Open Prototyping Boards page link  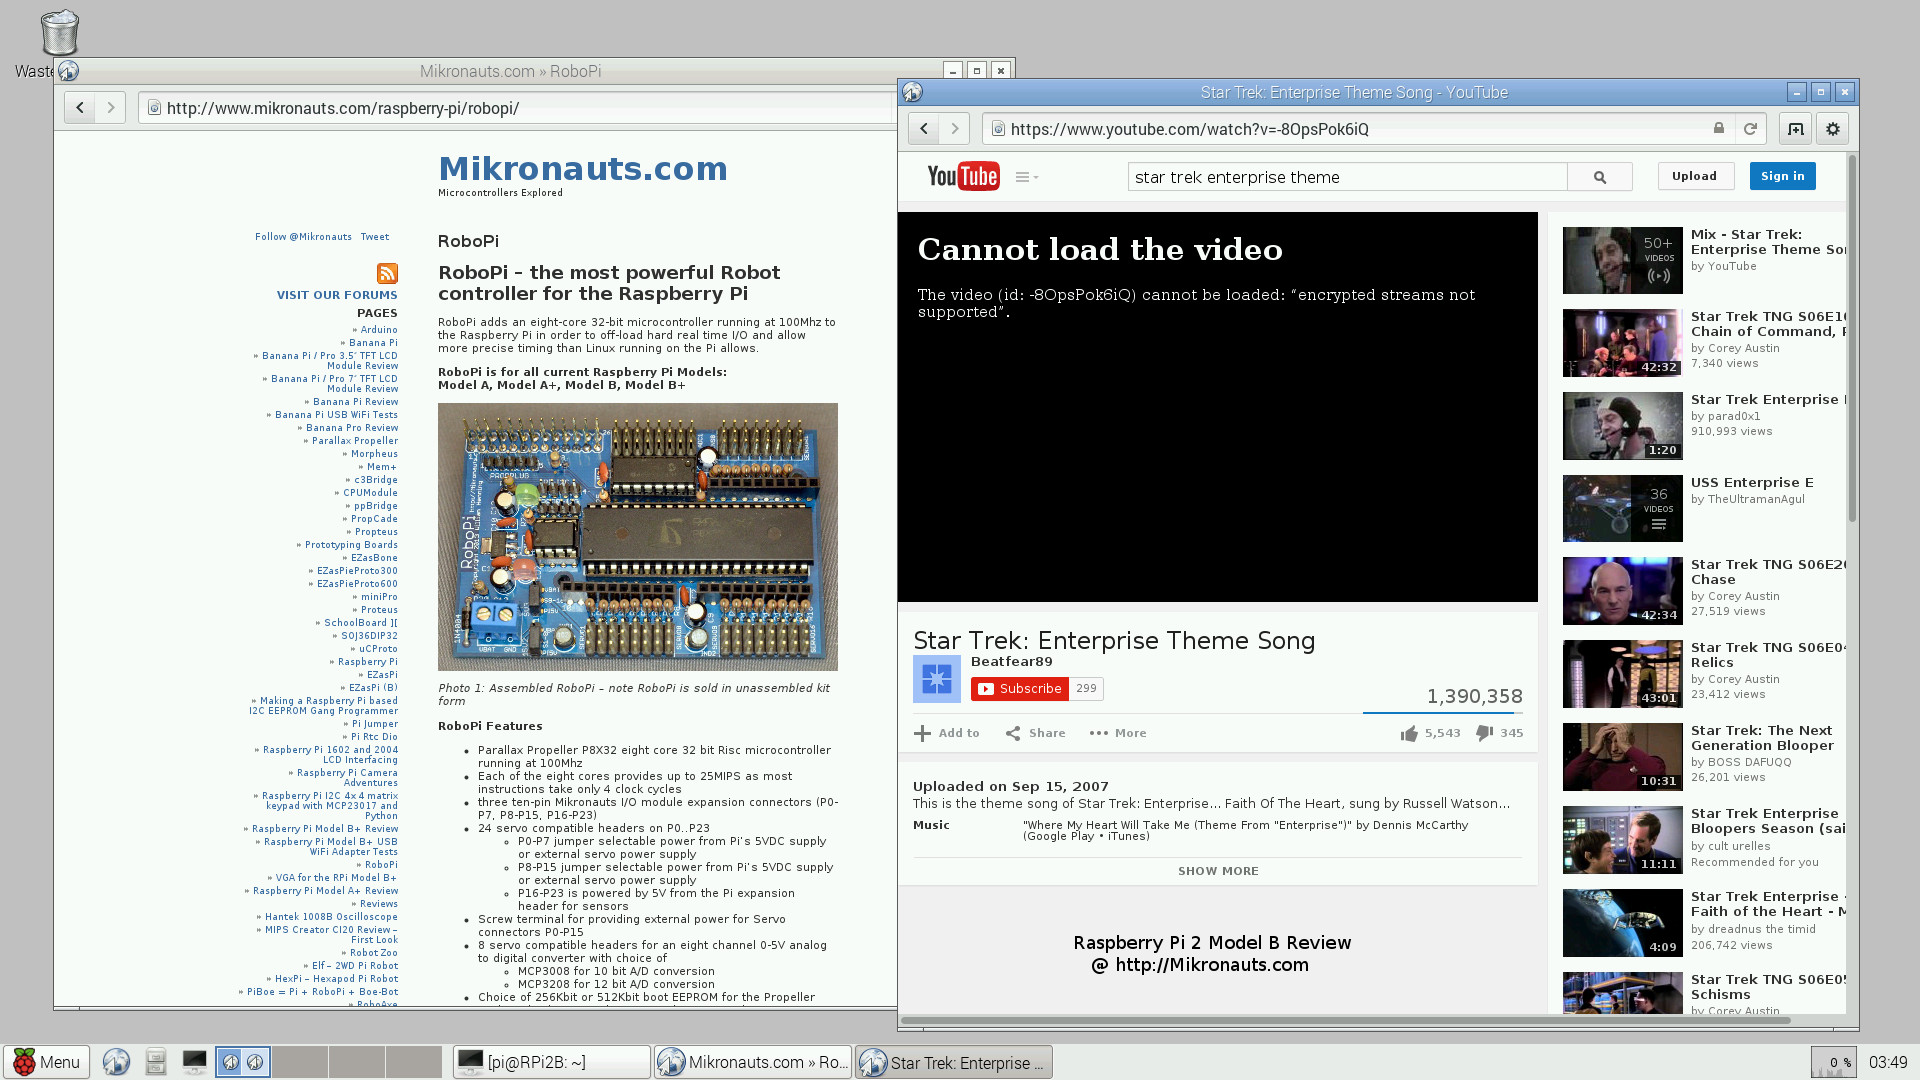[351, 545]
